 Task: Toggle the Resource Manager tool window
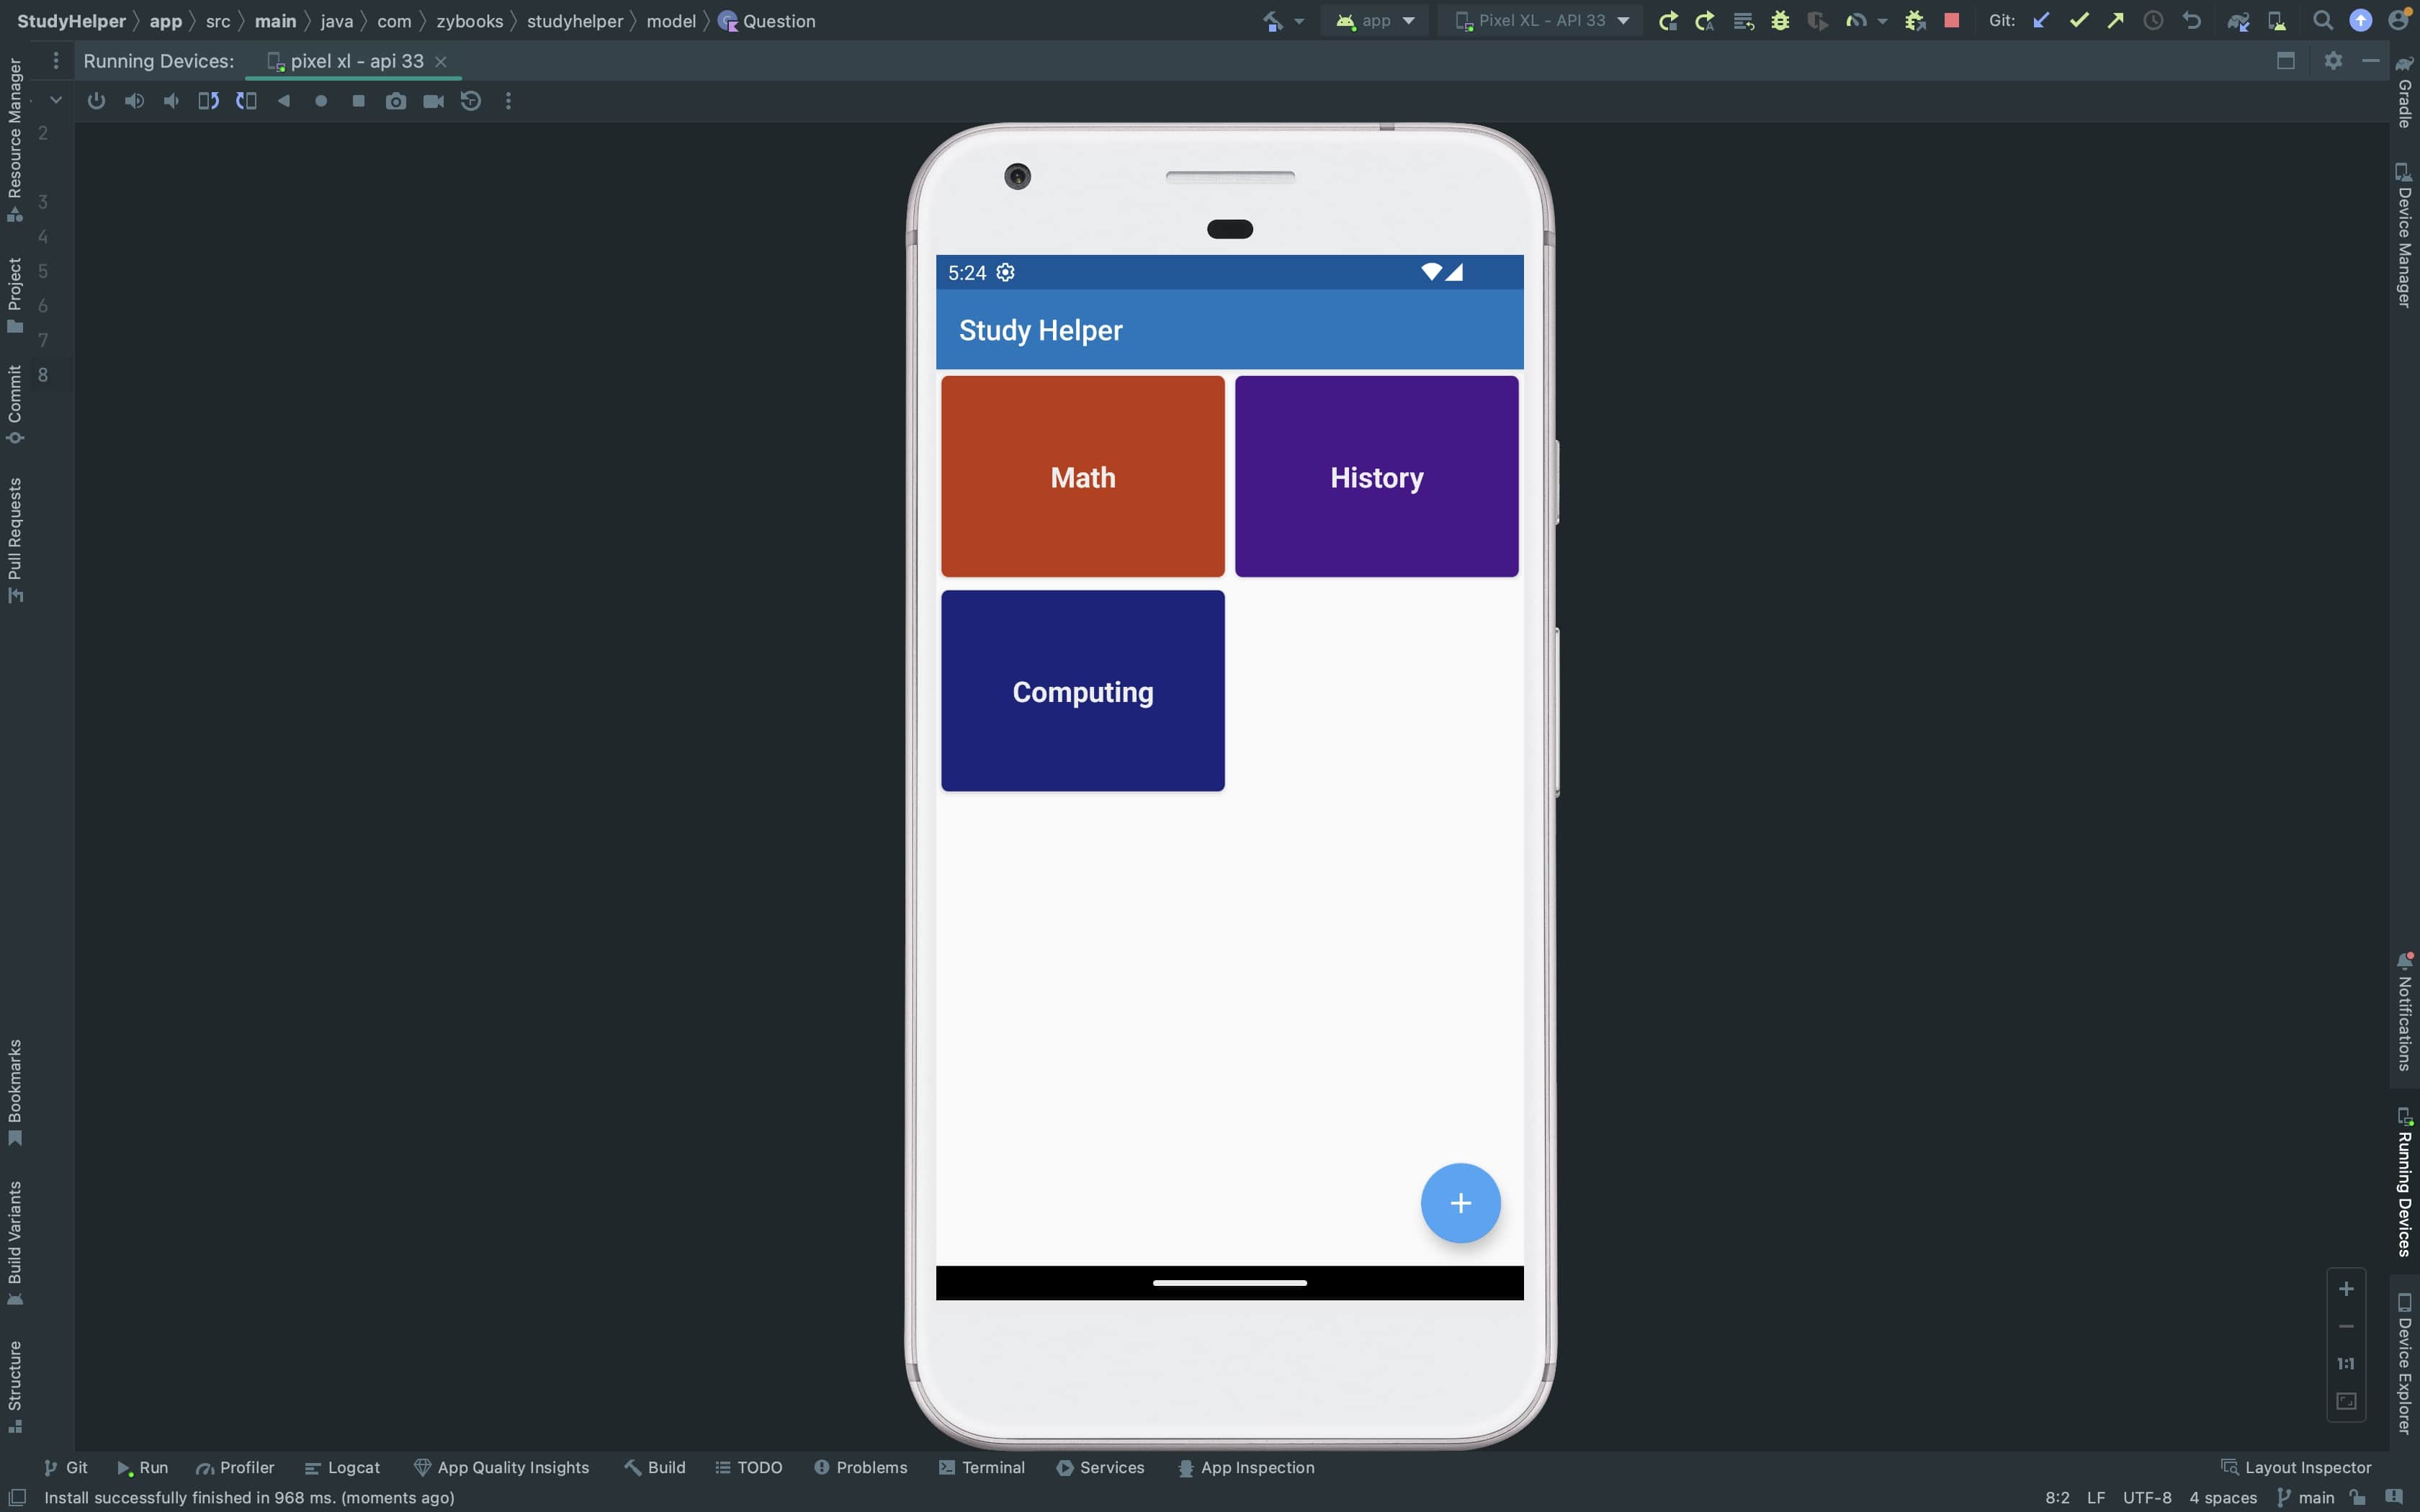[x=15, y=140]
